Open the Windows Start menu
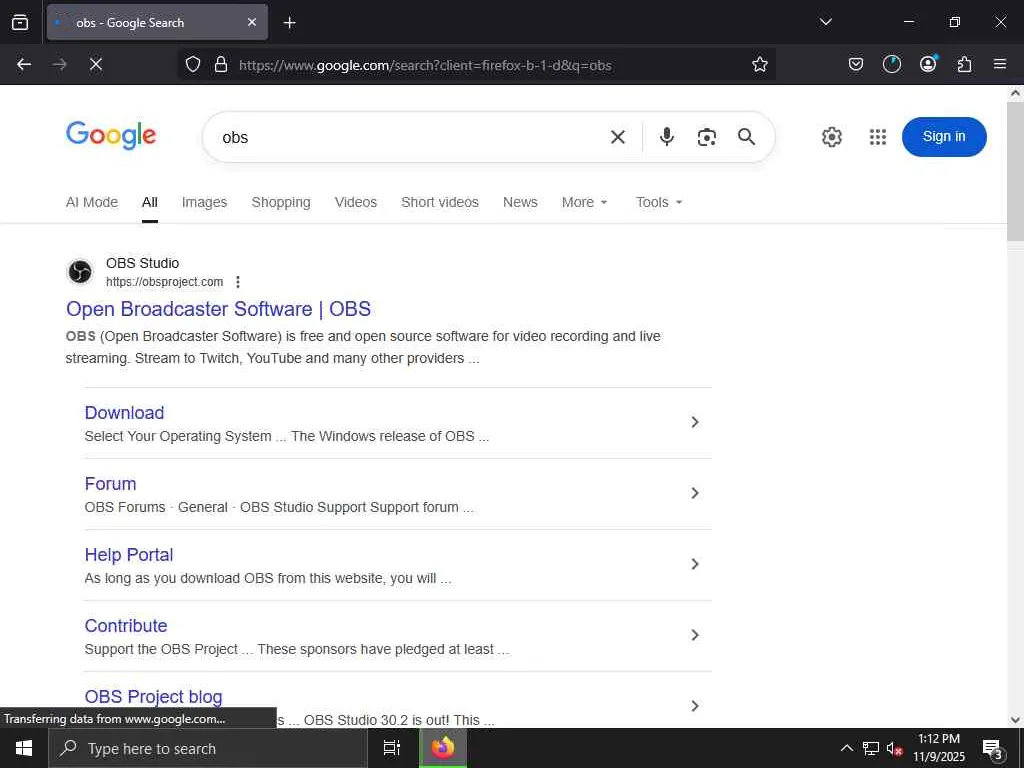 (24, 748)
